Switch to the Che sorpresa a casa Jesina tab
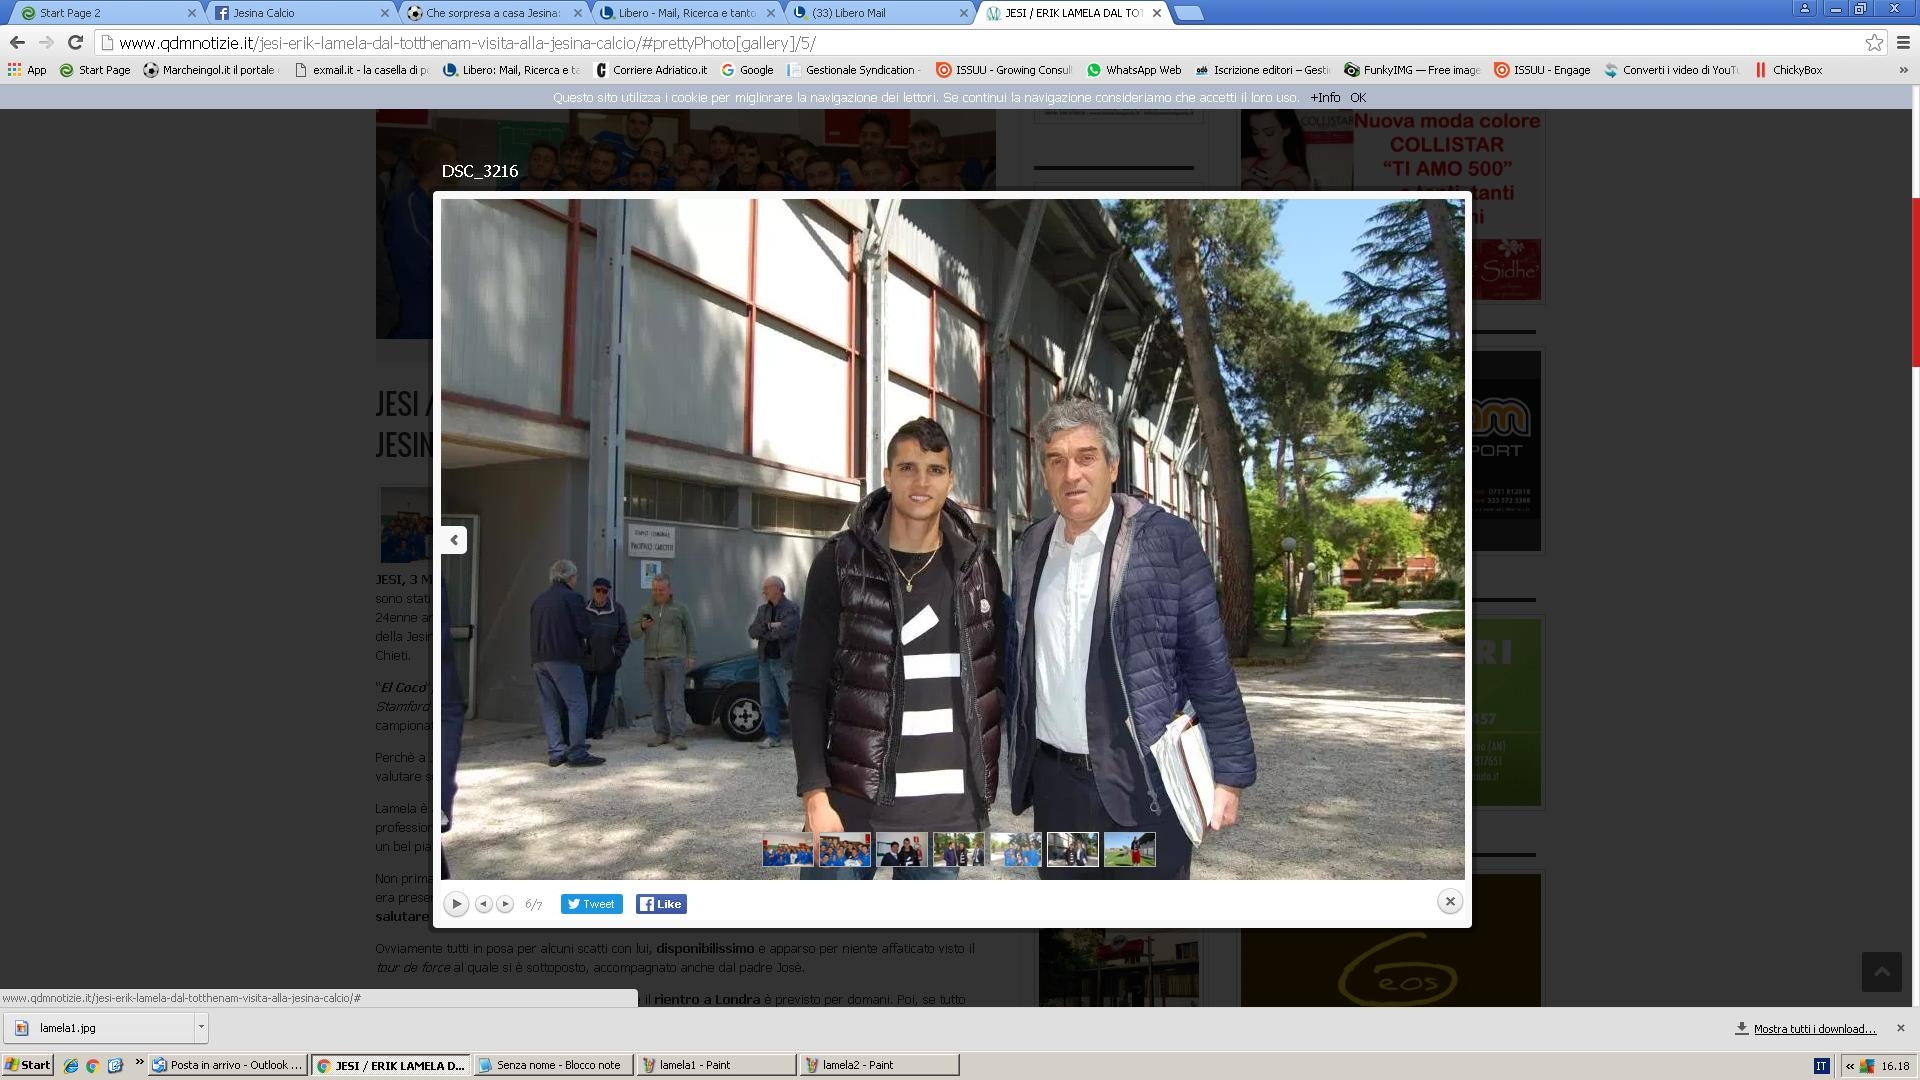This screenshot has height=1080, width=1920. [x=493, y=13]
